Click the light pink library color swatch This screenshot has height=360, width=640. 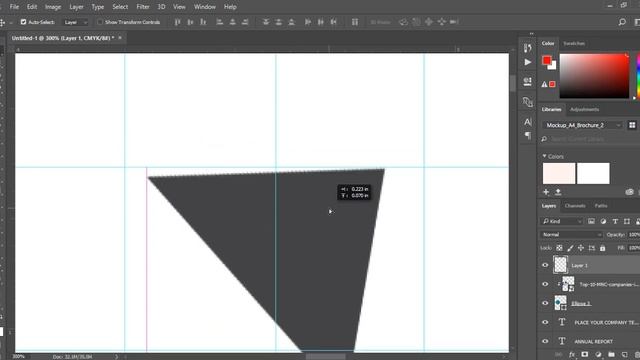(559, 173)
